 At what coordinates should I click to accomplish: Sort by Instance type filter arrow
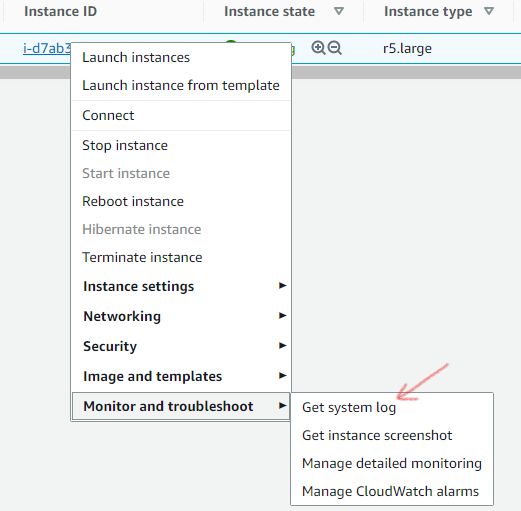pos(489,11)
